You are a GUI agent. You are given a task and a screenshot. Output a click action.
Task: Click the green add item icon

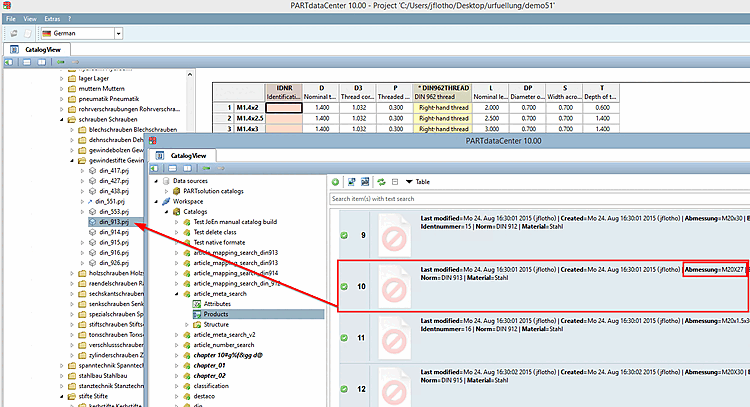coord(336,182)
